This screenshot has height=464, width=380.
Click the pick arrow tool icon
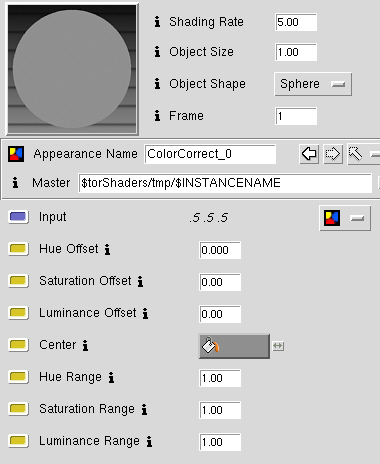coord(355,154)
